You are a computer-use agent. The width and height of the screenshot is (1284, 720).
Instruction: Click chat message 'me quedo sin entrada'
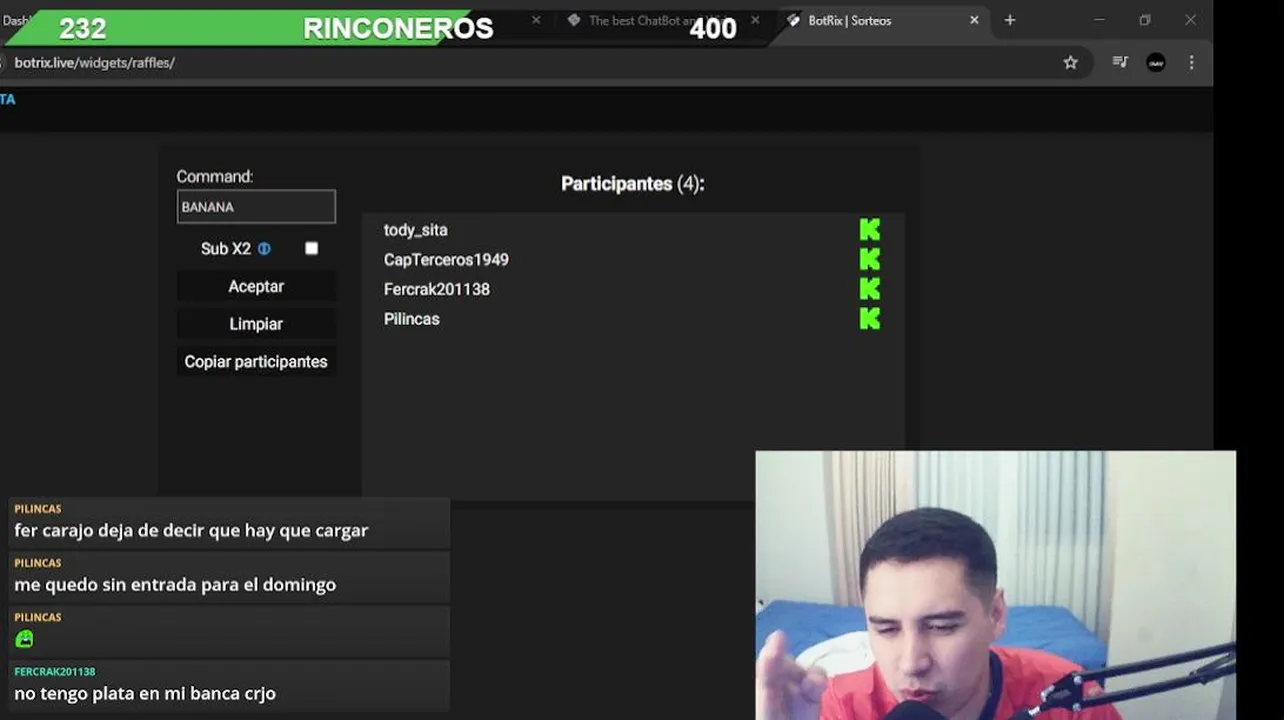175,585
